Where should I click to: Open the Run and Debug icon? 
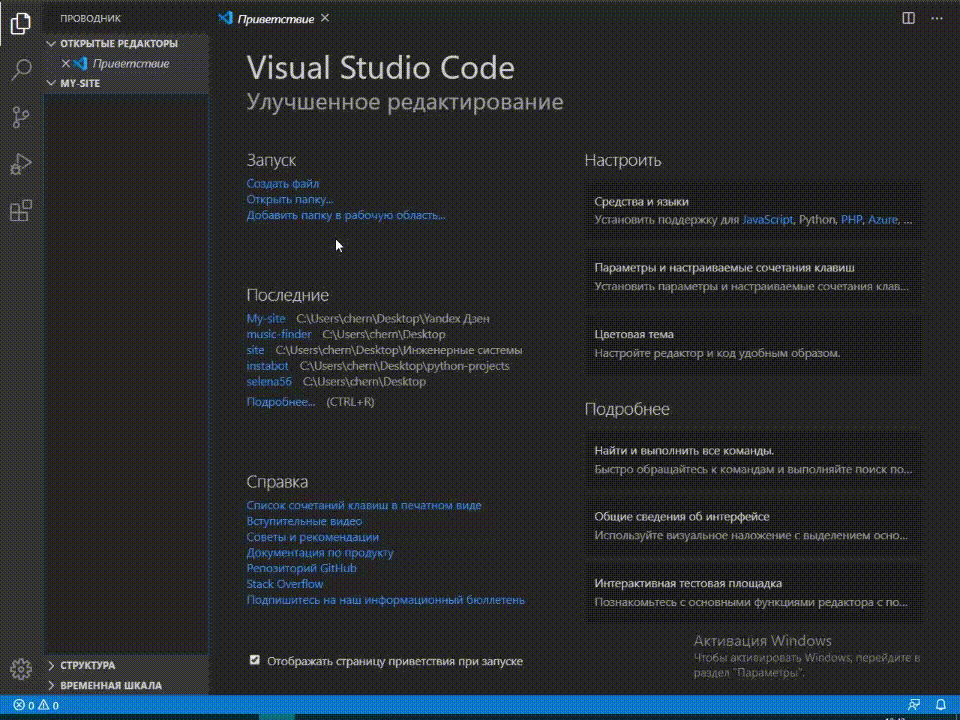pos(21,164)
